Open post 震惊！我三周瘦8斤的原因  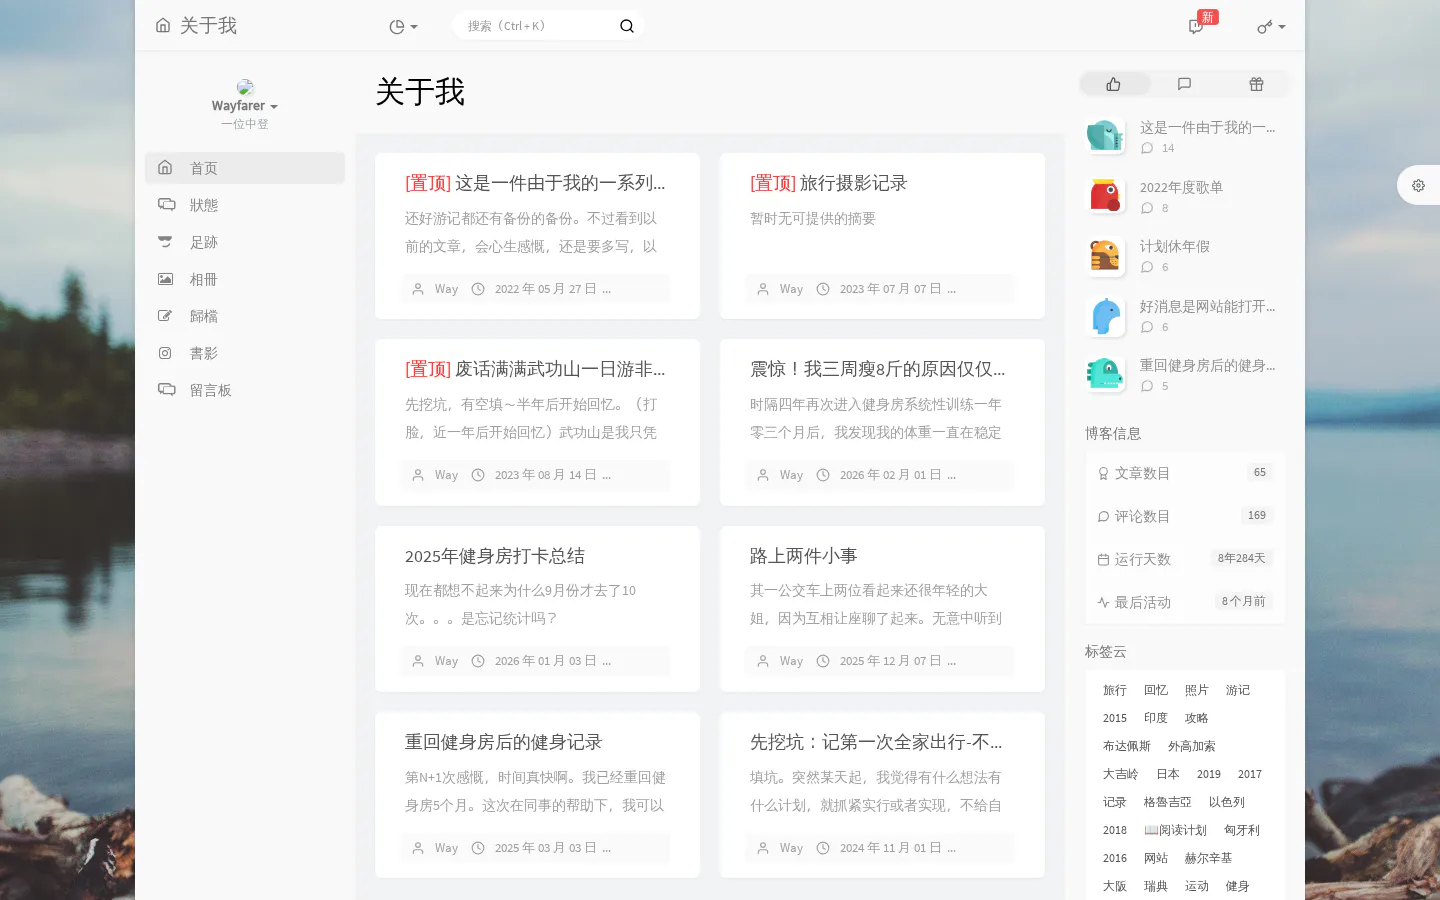tap(878, 369)
